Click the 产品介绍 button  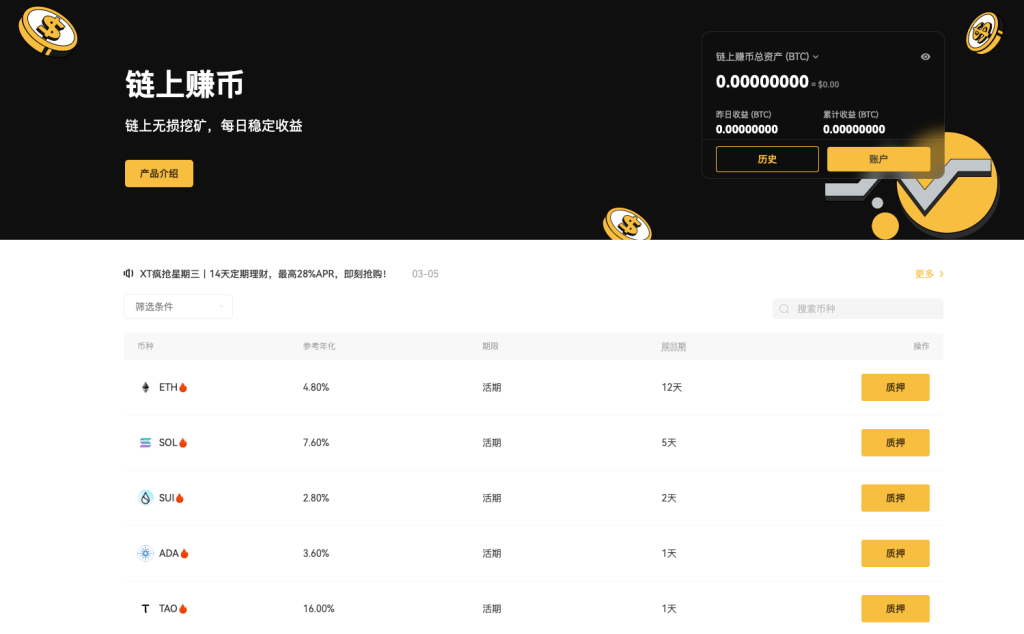158,173
